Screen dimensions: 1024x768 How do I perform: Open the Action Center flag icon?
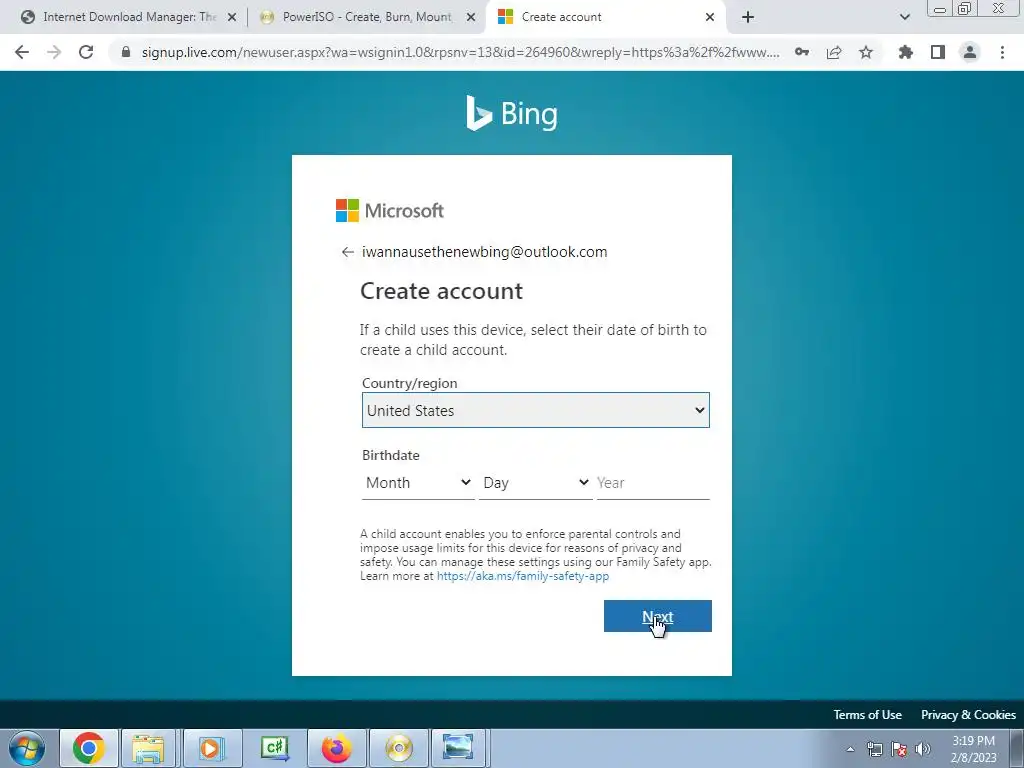click(899, 749)
